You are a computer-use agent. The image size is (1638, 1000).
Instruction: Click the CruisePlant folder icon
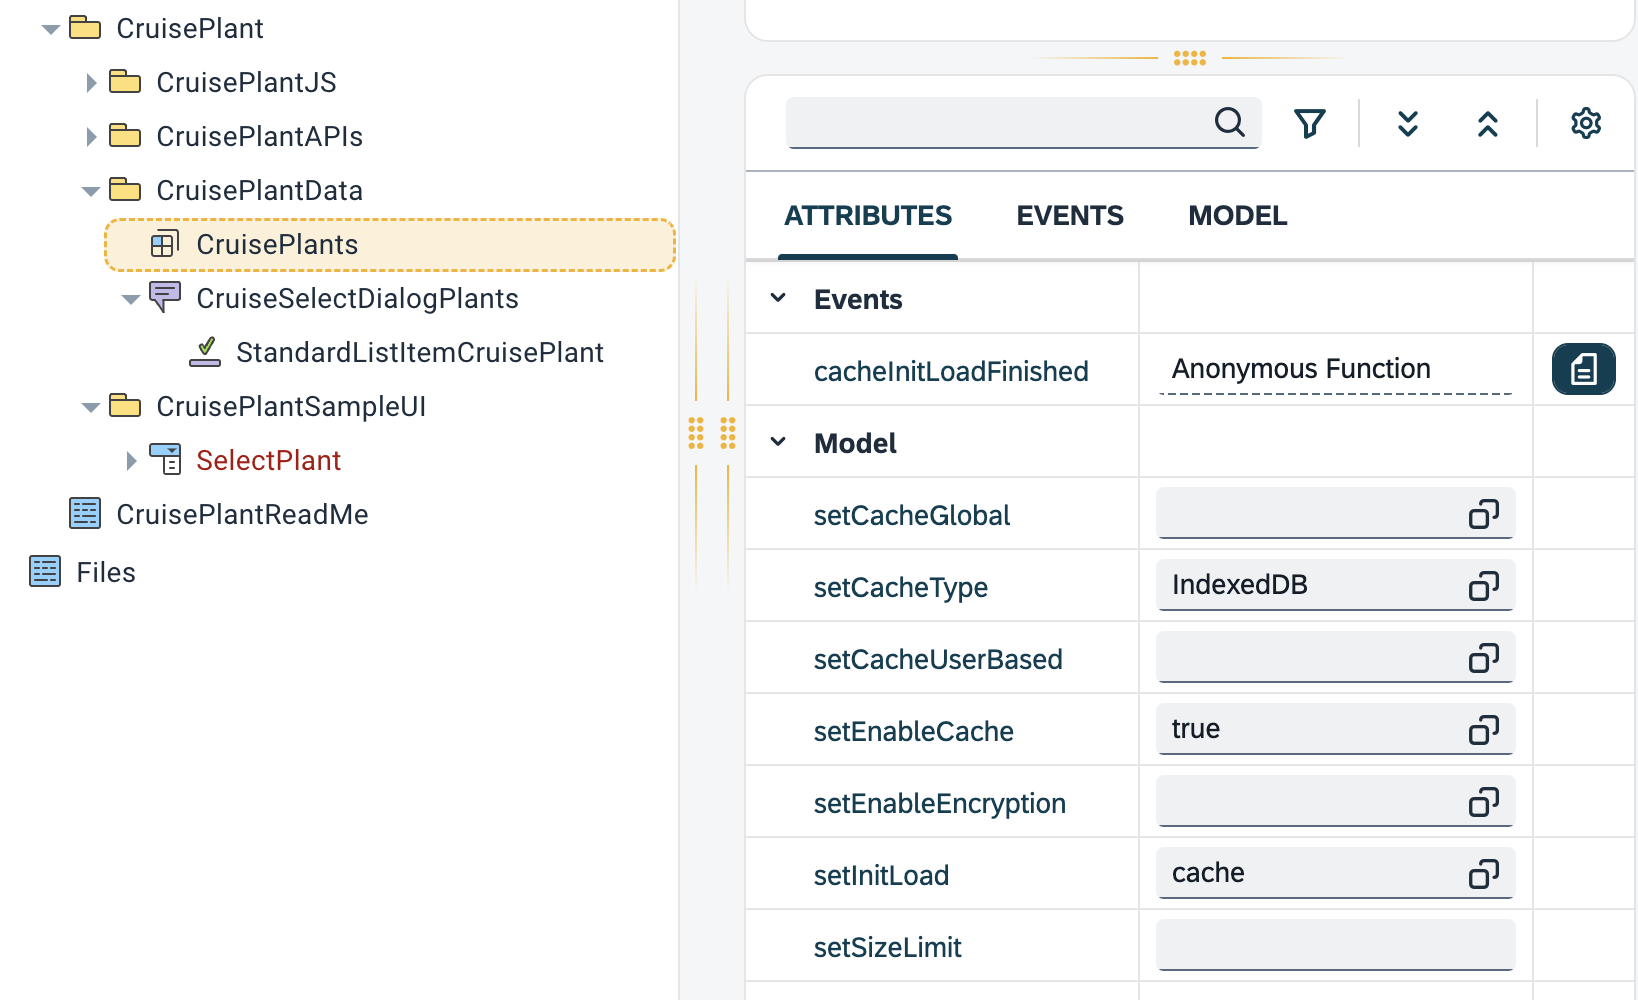pyautogui.click(x=85, y=27)
